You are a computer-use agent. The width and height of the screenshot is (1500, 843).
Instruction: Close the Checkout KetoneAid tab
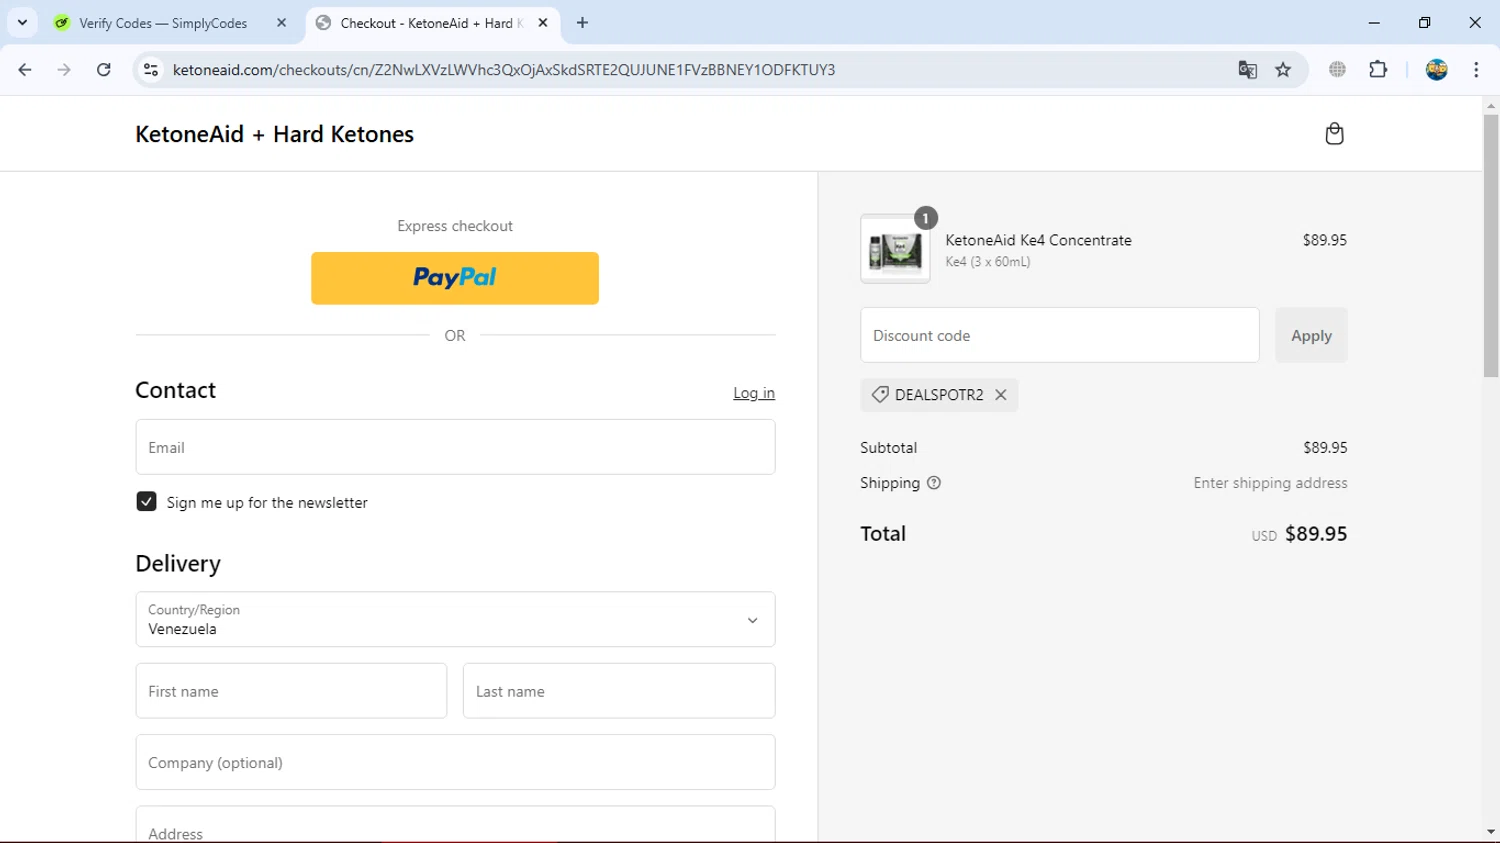[x=543, y=23]
